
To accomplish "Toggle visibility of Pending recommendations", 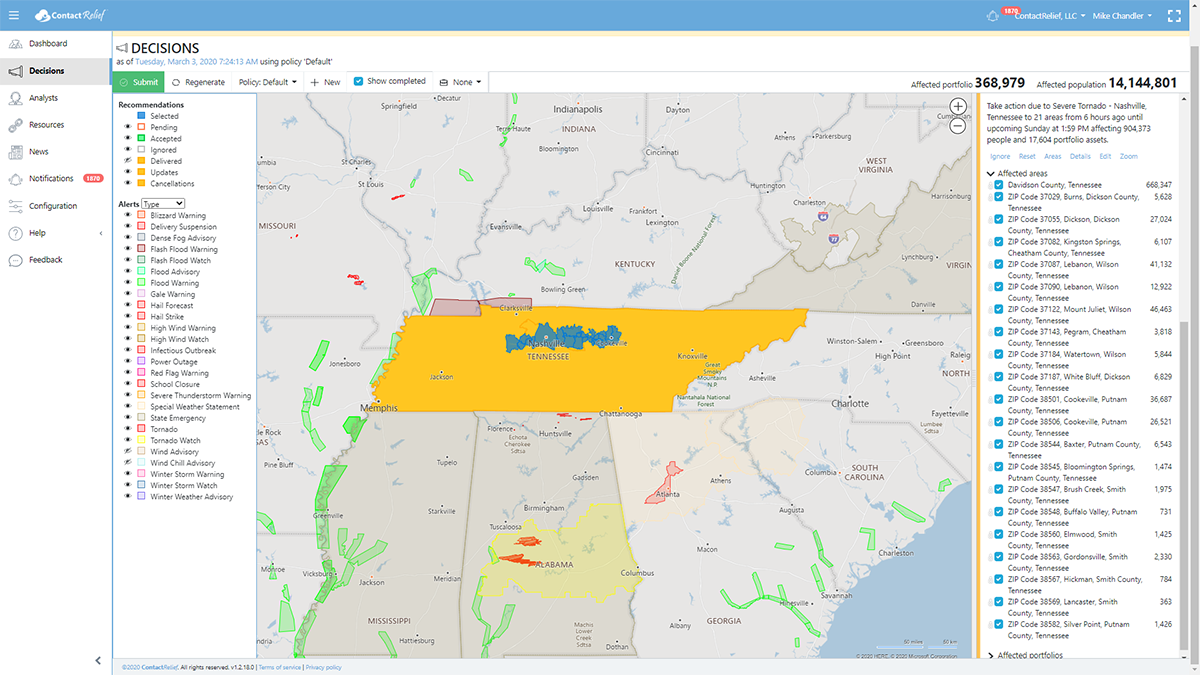I will point(128,128).
